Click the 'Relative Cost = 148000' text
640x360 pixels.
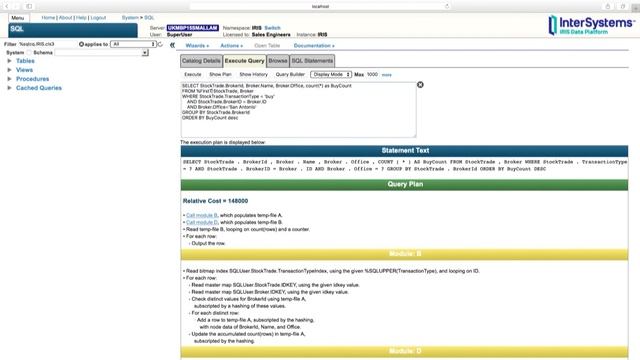[216, 201]
